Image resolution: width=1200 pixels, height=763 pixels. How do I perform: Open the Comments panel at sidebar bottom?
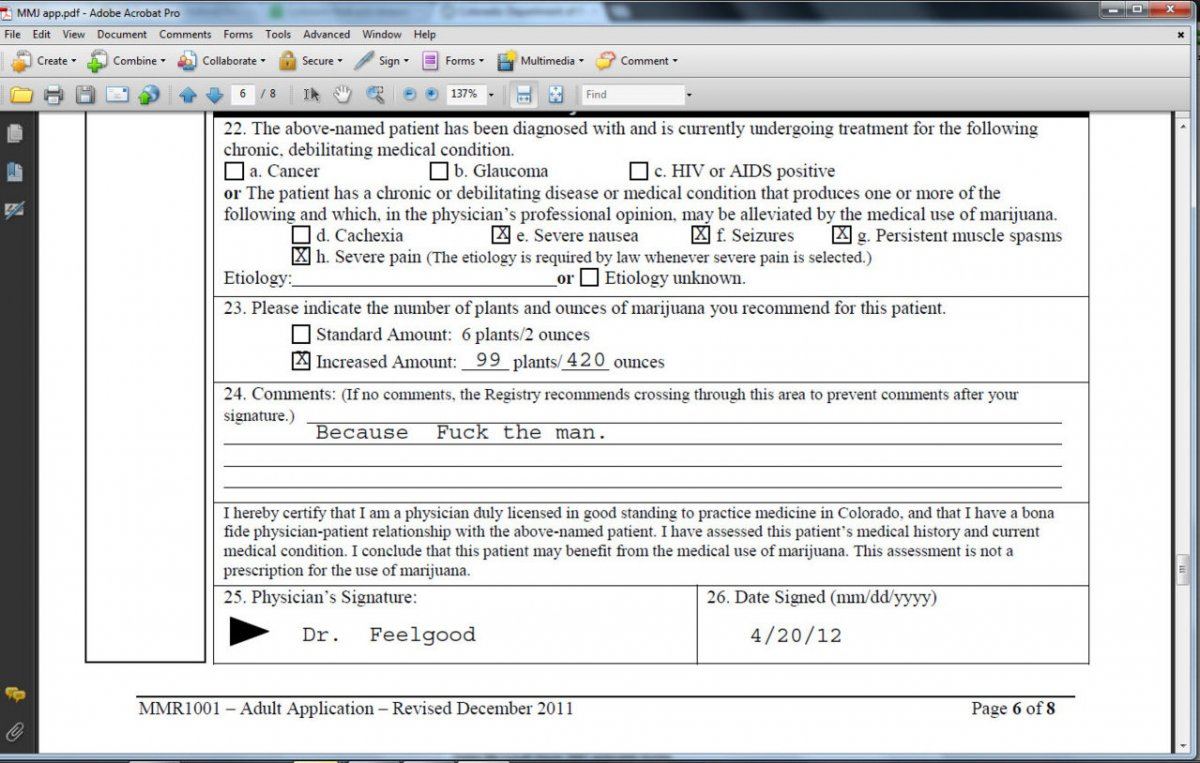click(15, 694)
